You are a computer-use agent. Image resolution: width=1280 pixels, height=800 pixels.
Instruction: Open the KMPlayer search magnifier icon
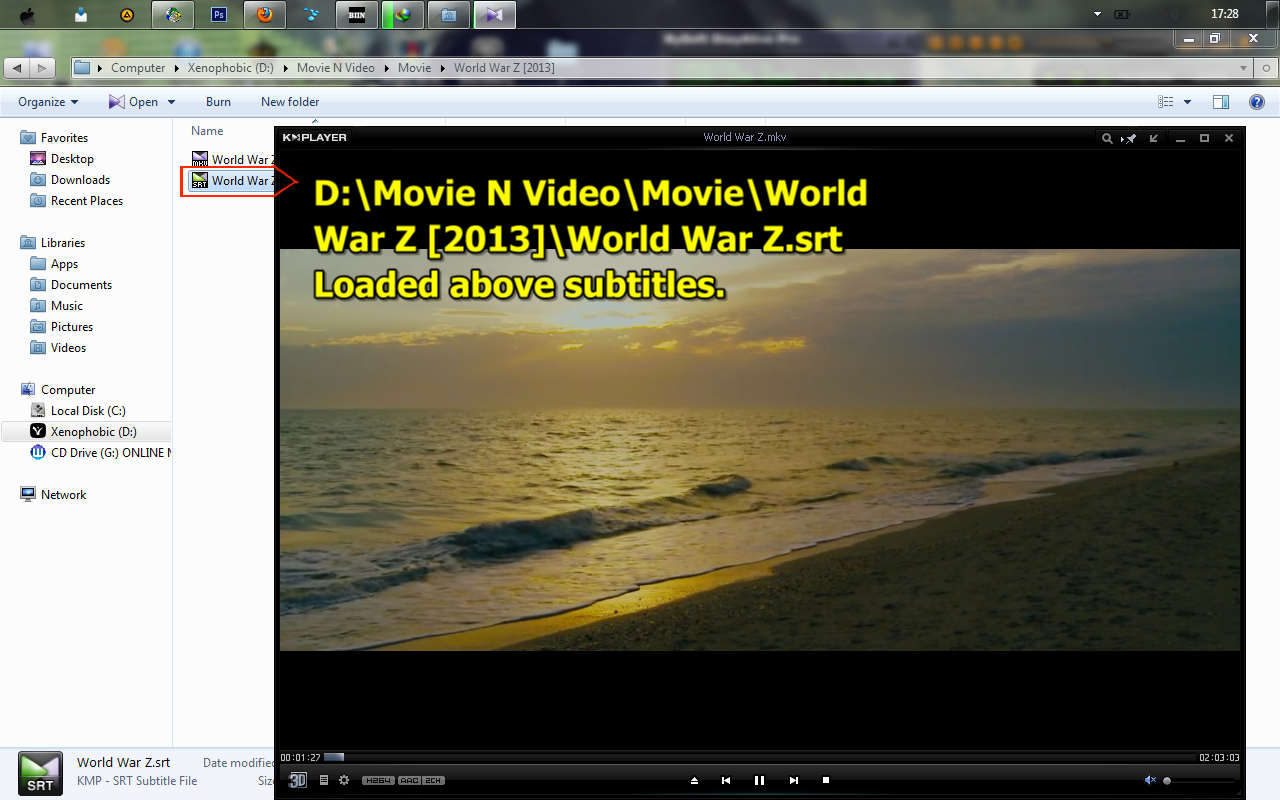[x=1107, y=138]
